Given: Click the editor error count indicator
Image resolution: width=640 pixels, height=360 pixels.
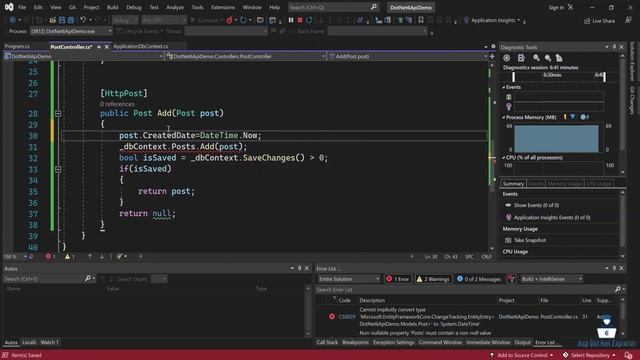Looking at the screenshot, I should pyautogui.click(x=51, y=257).
